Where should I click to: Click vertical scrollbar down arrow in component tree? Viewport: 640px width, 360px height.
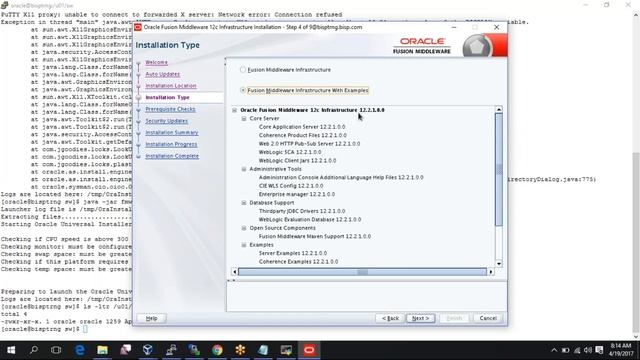pos(498,264)
